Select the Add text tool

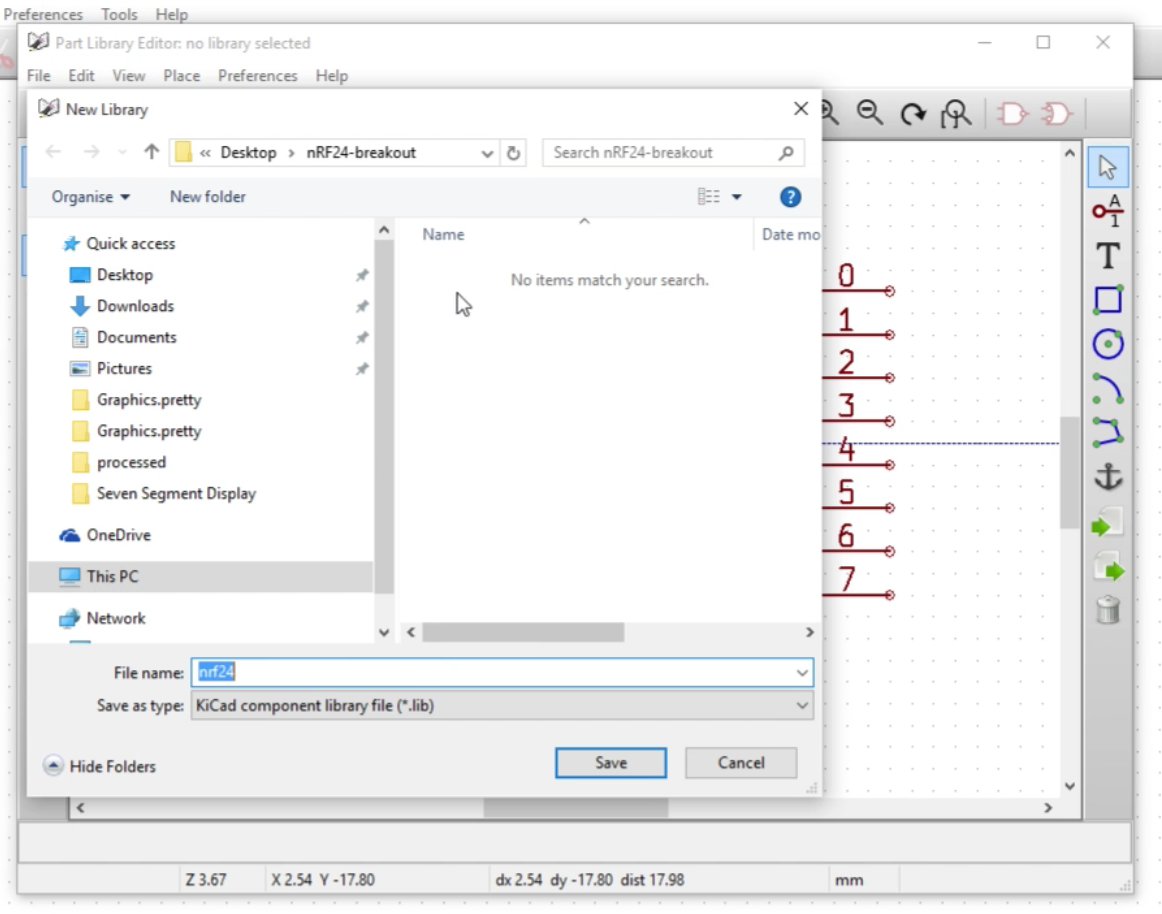tap(1108, 256)
